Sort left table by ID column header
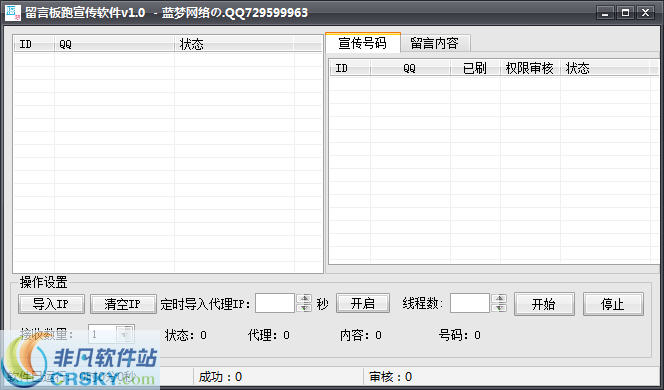The image size is (664, 390). [x=34, y=44]
